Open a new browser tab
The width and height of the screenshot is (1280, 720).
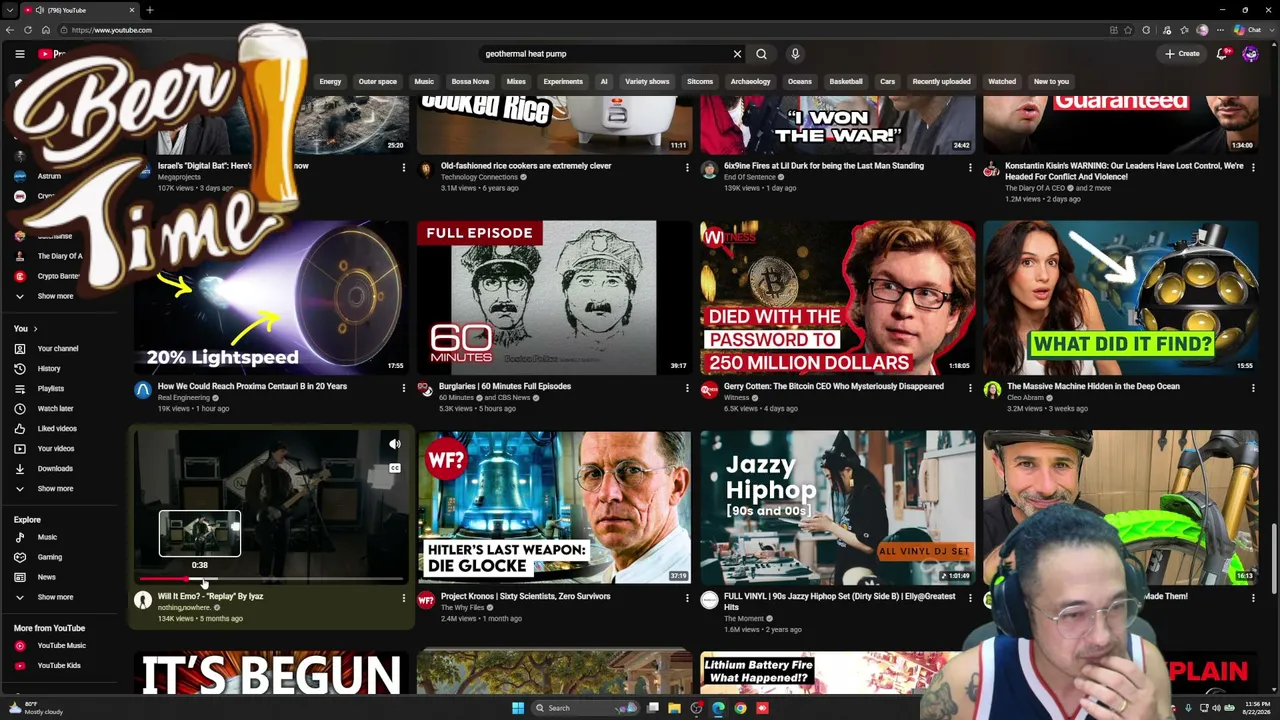149,10
